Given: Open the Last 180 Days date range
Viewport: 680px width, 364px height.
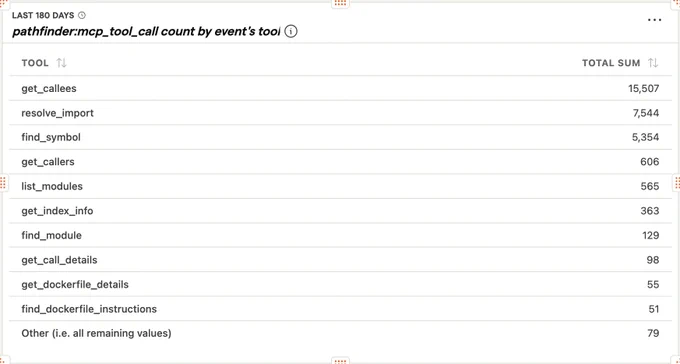Looking at the screenshot, I should [43, 16].
